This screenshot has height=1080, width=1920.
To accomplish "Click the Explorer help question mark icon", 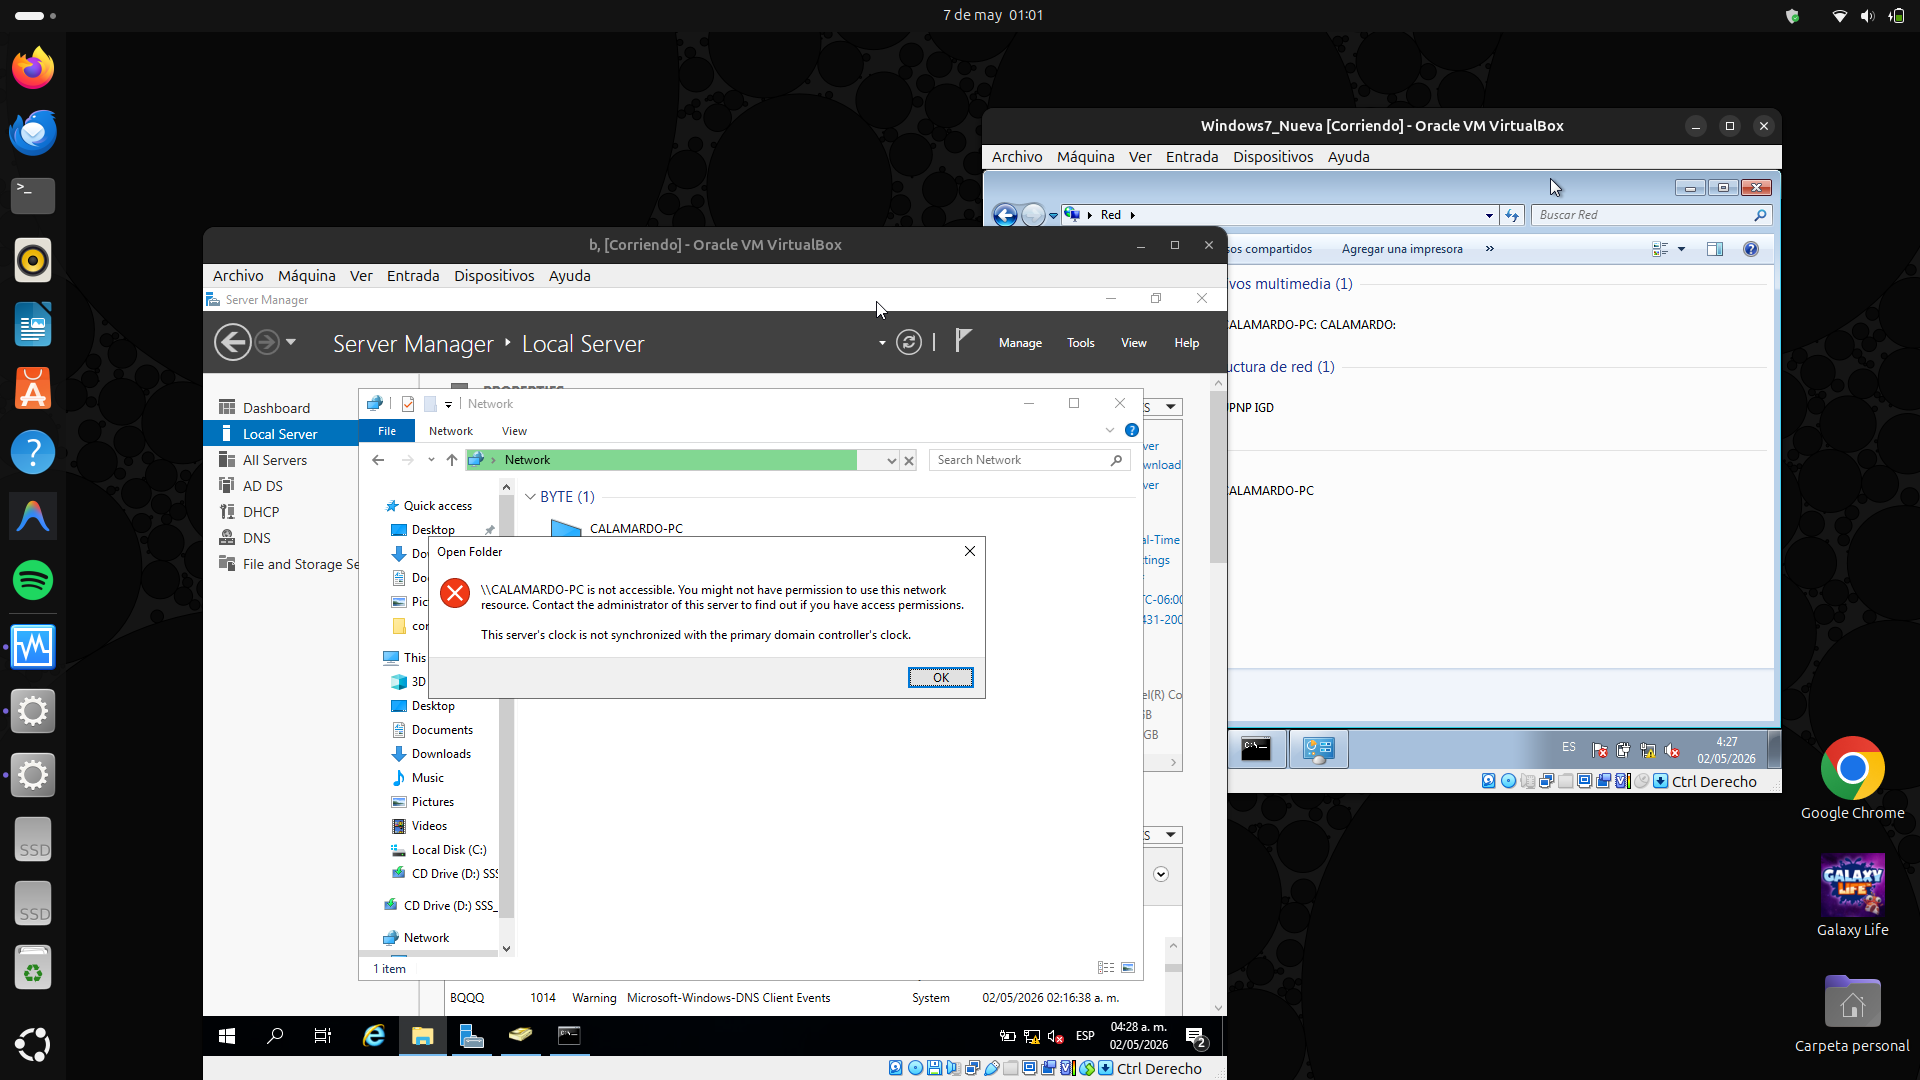I will 1132,431.
